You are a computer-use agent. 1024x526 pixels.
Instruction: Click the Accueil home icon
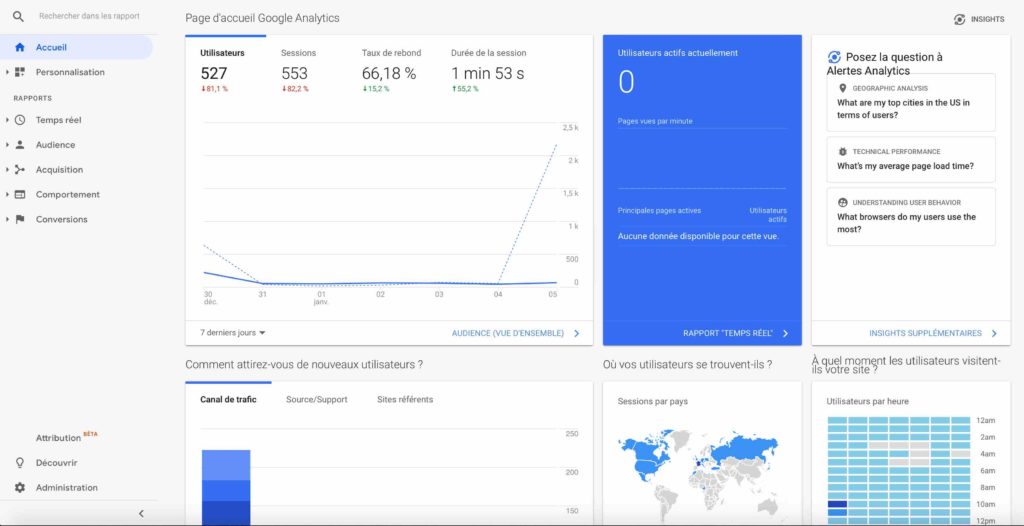tap(20, 47)
